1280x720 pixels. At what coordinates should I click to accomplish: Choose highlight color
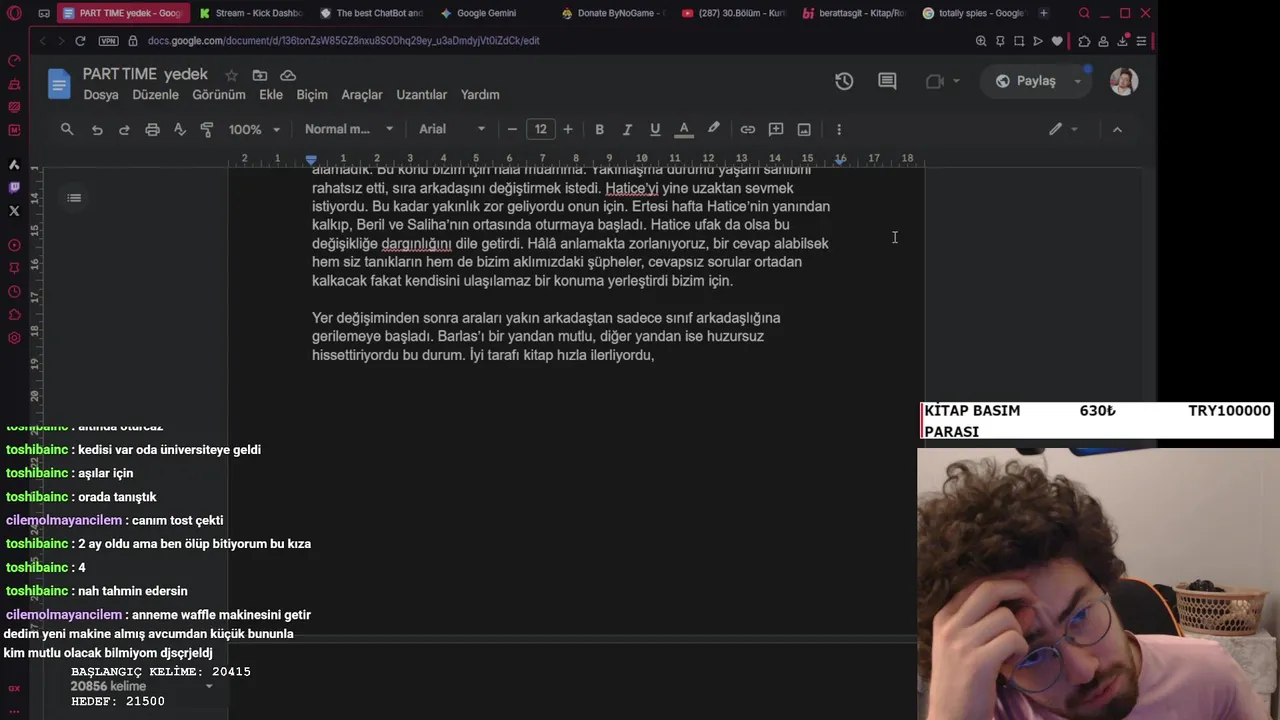point(714,129)
